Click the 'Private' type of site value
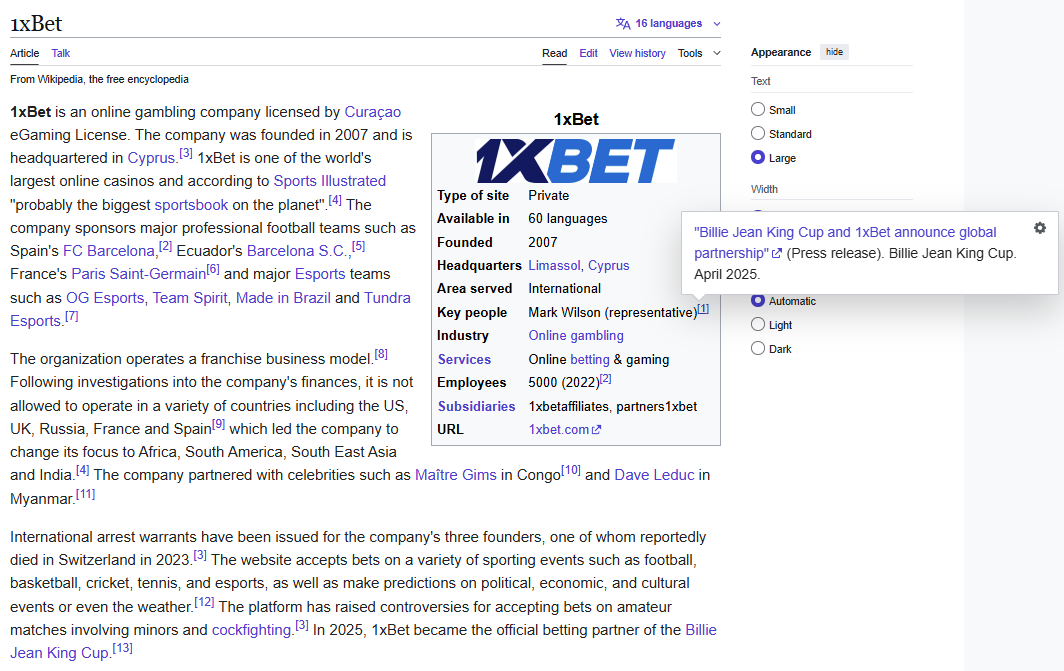 (549, 195)
